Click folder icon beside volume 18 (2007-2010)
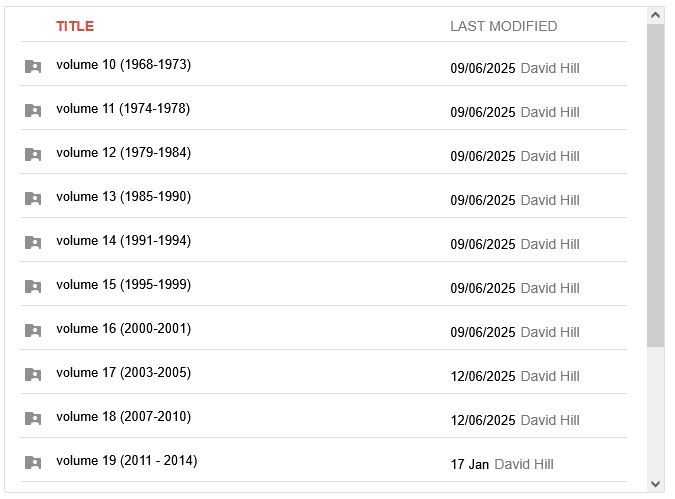The height and width of the screenshot is (499, 675). point(33,419)
